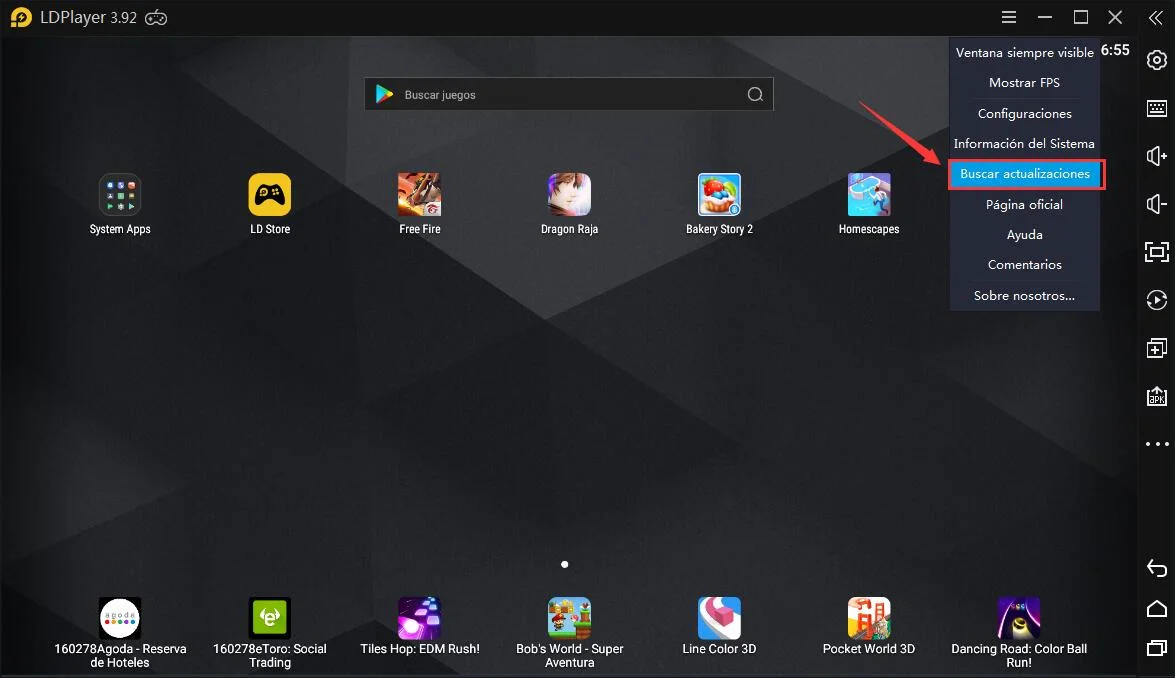Viewport: 1175px width, 678px height.
Task: Open the System Apps folder
Action: point(120,195)
